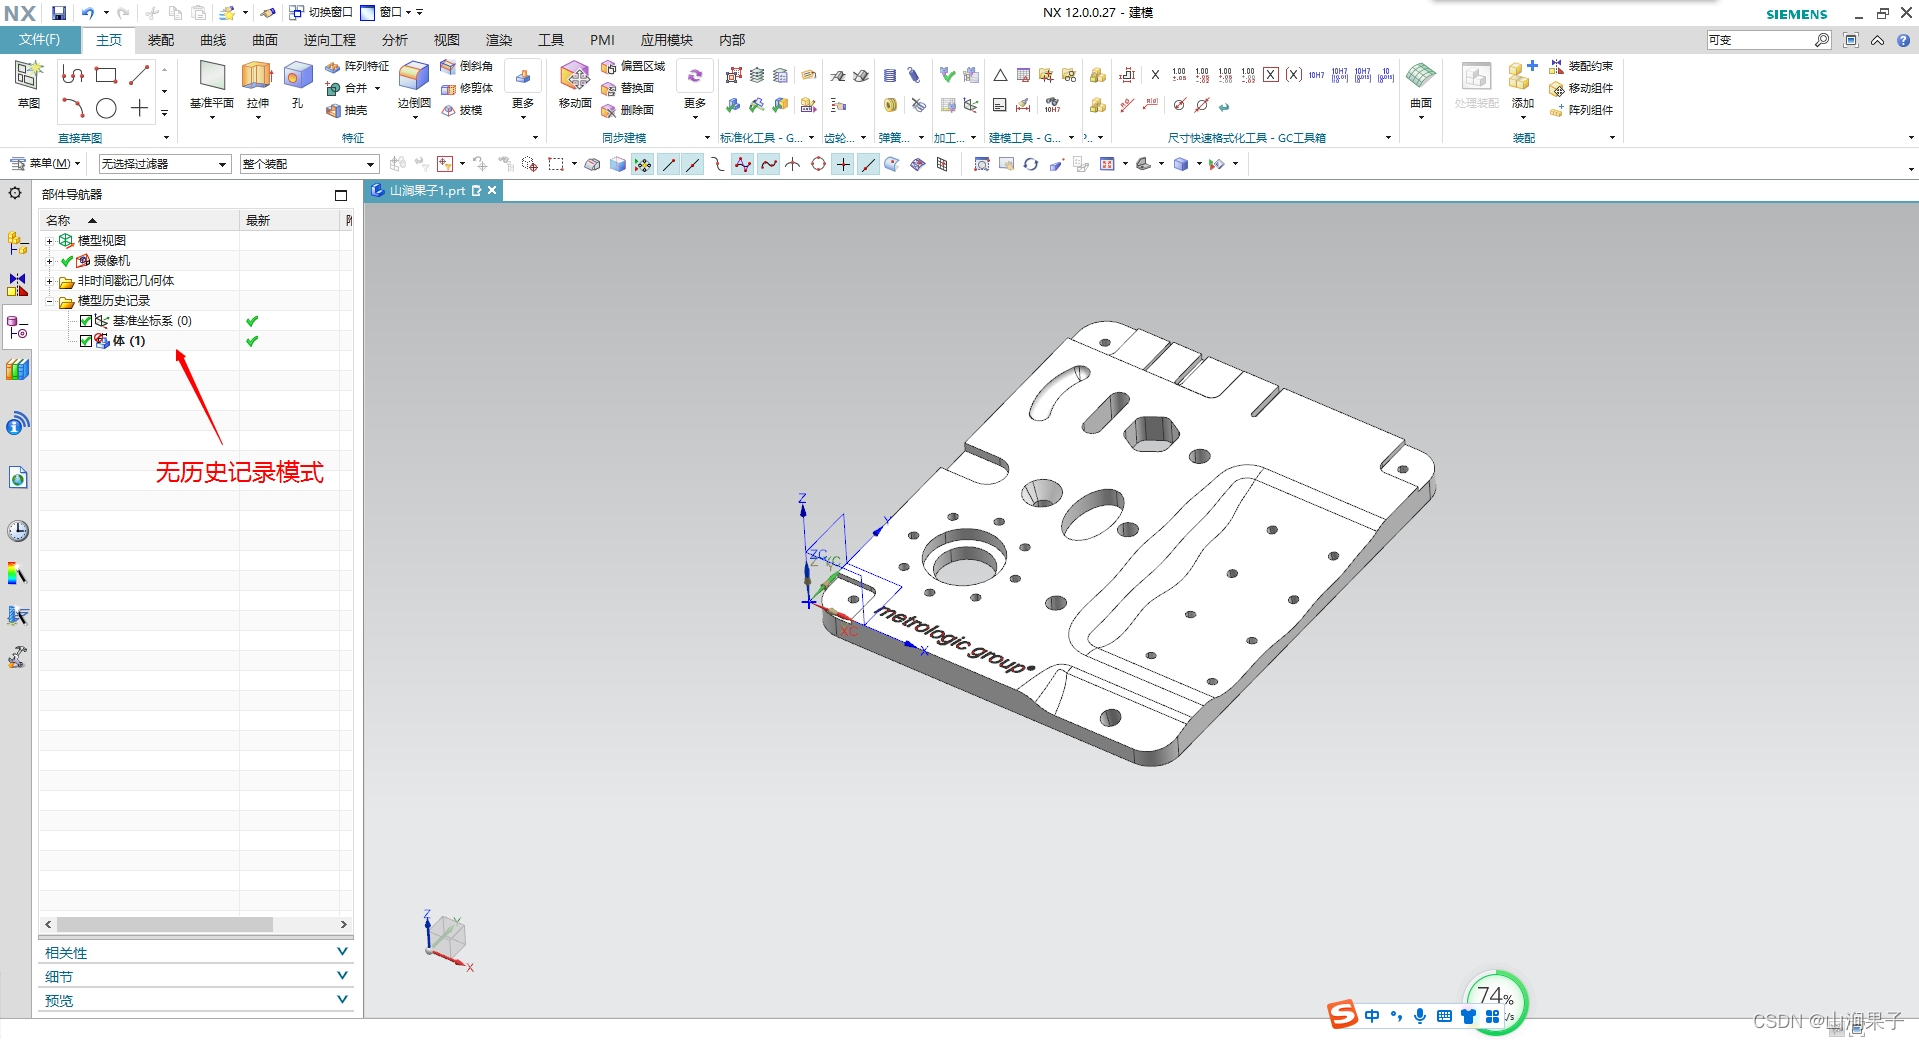The width and height of the screenshot is (1919, 1040).
Task: Toggle snap to end point
Action: 668,164
